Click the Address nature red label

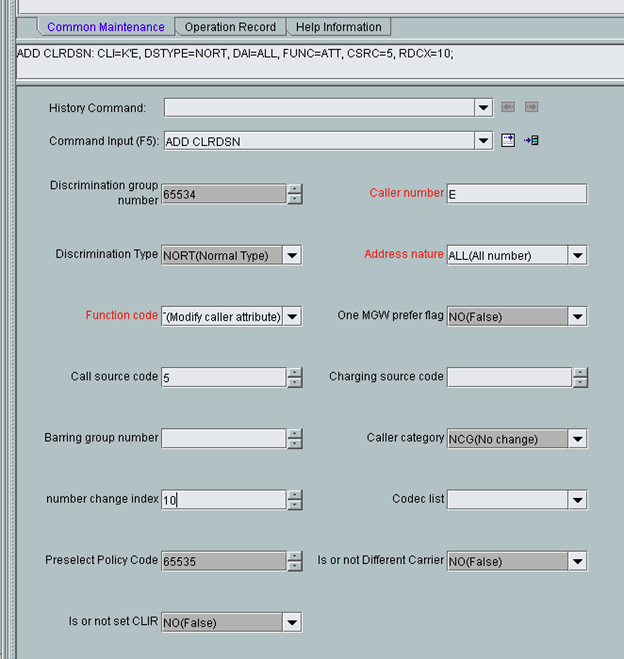click(404, 254)
